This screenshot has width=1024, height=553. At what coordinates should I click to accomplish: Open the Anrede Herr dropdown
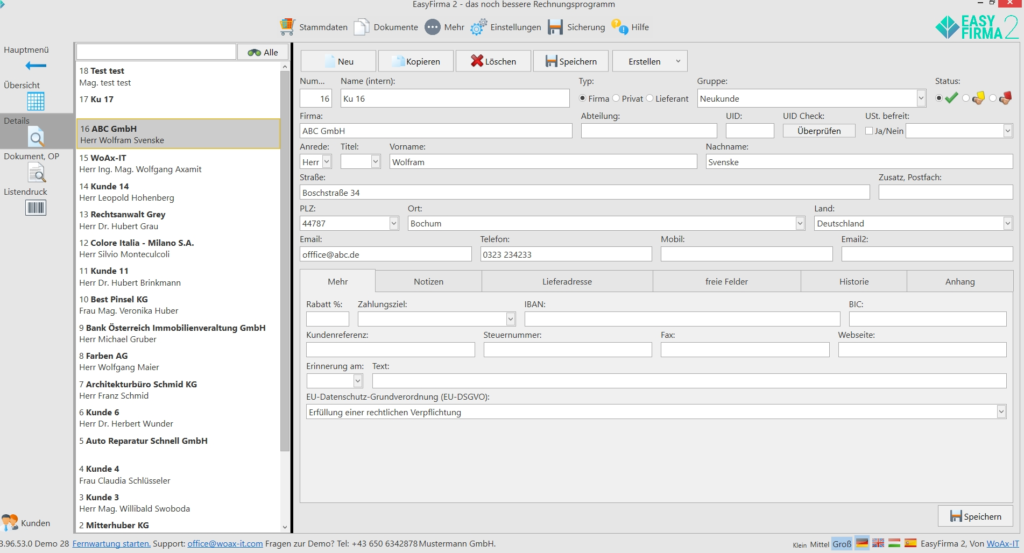pos(327,162)
